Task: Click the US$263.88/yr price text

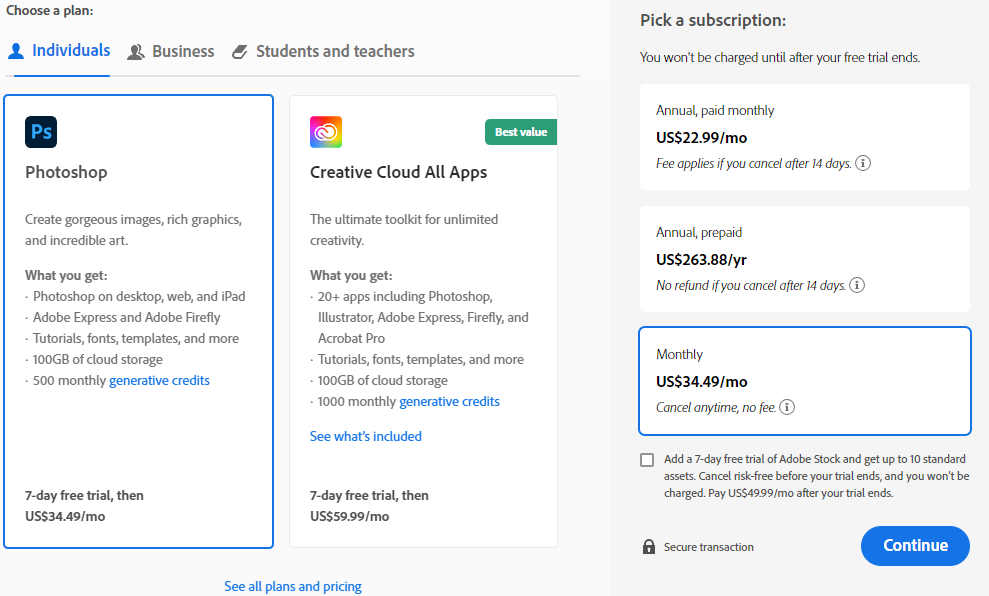Action: (x=701, y=259)
